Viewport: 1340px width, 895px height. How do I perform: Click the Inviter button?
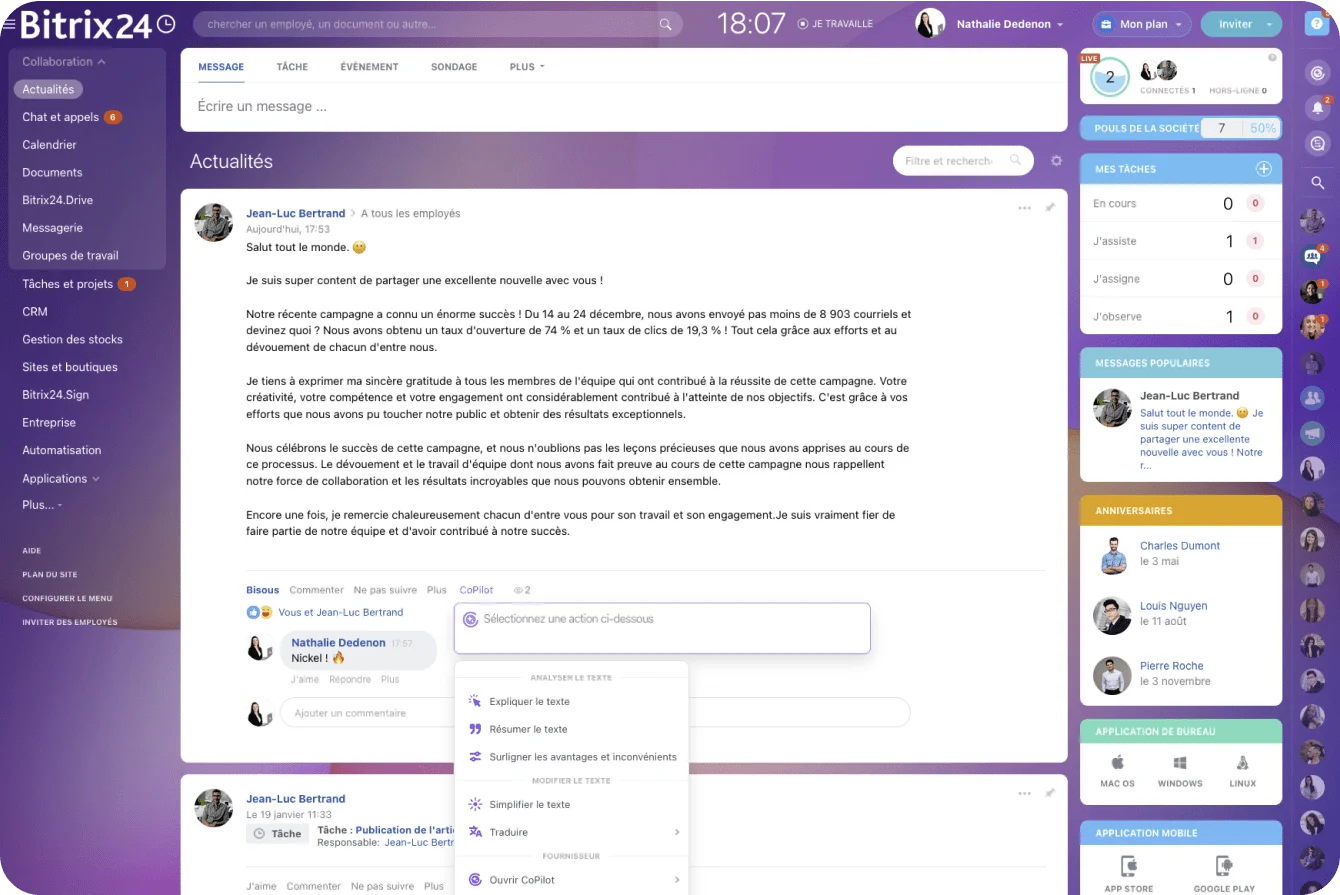click(1241, 24)
